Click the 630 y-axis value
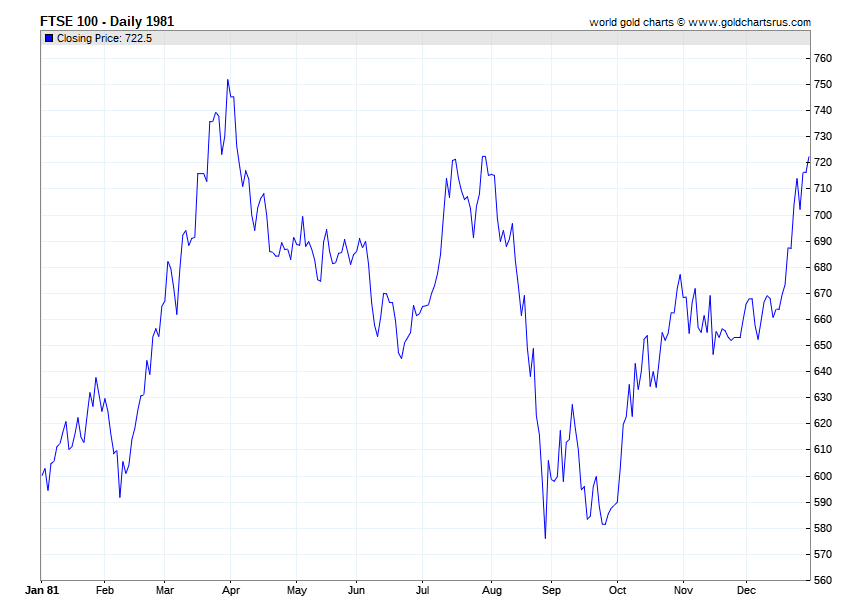This screenshot has width=850, height=616. tap(823, 397)
